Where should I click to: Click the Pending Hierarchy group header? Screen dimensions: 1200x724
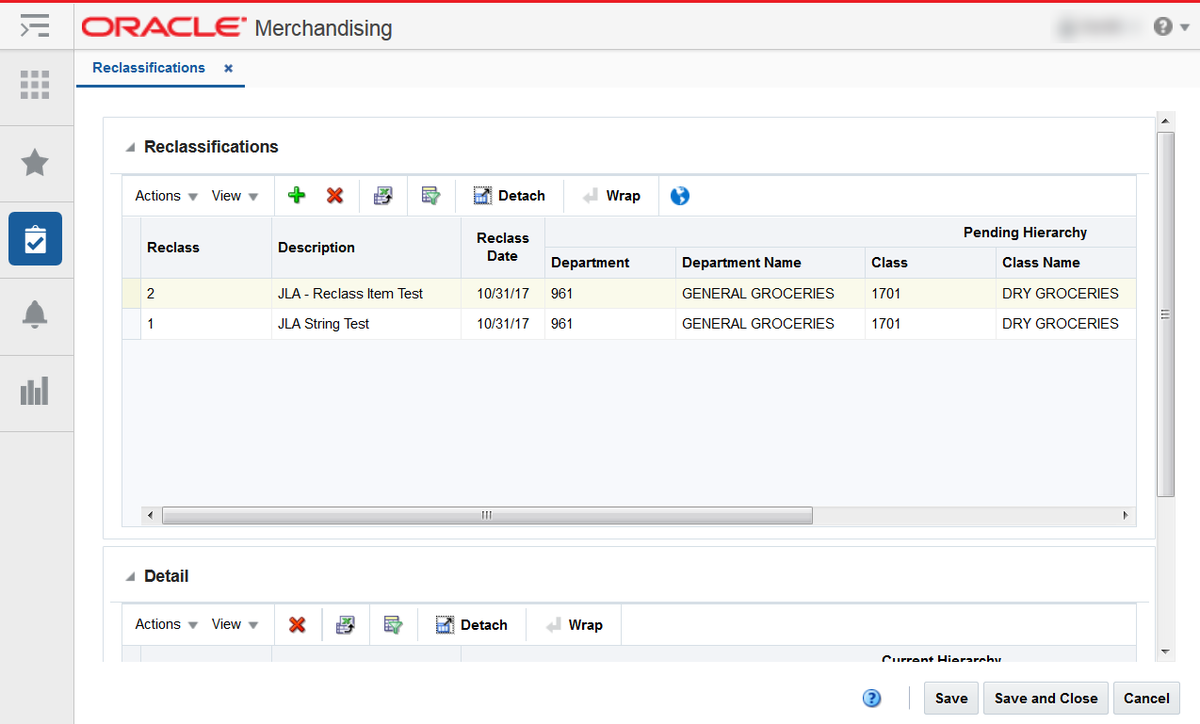[1025, 232]
